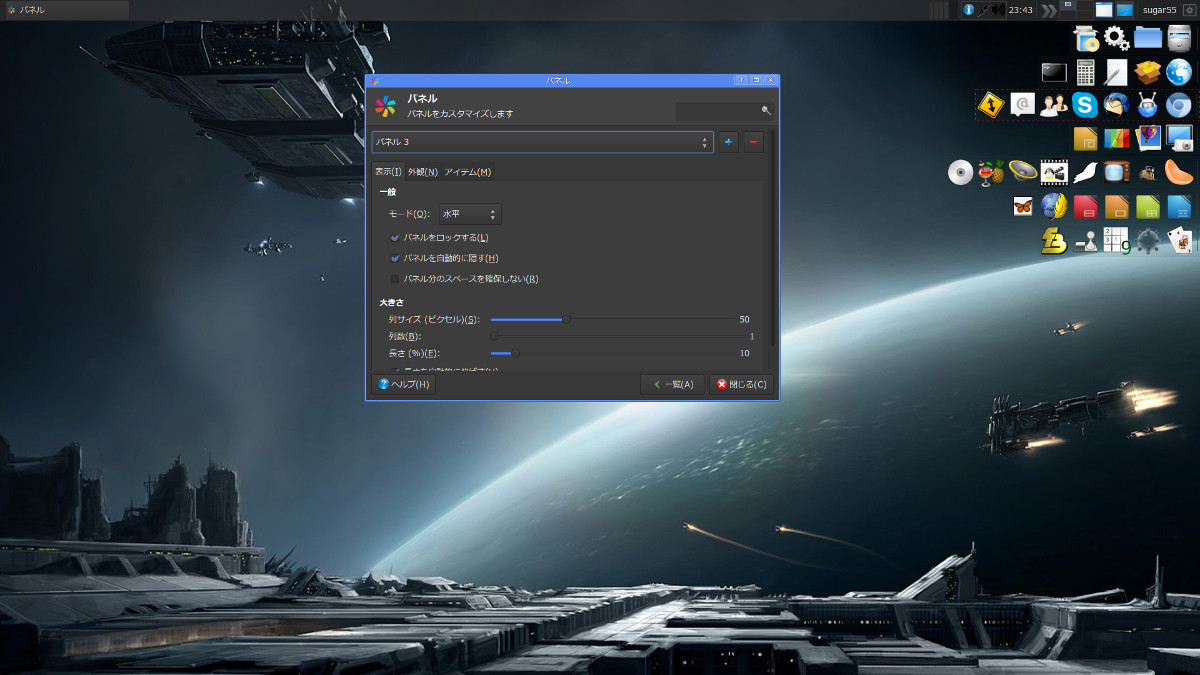Launch Clementine orange slice music player
This screenshot has height=675, width=1200.
1179,172
